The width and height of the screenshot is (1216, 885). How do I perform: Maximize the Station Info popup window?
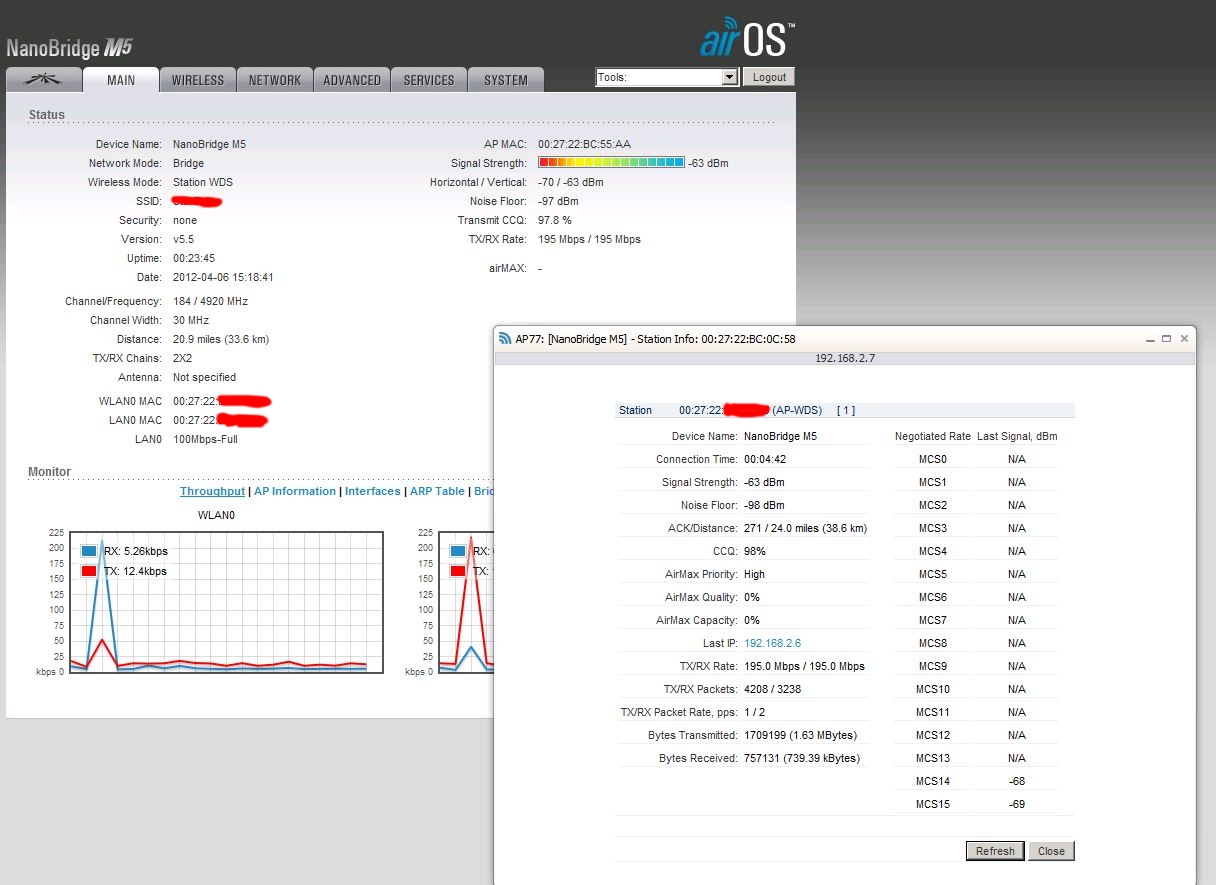click(1166, 339)
